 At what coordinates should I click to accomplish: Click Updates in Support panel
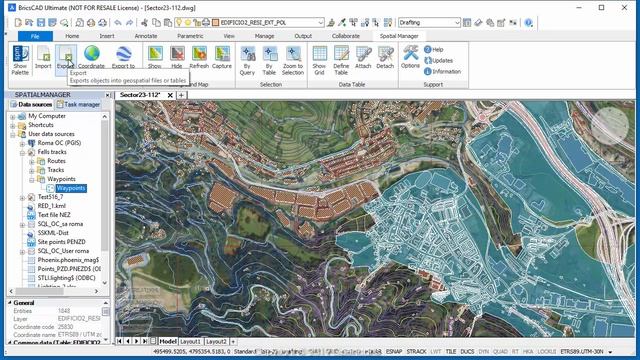coord(439,60)
